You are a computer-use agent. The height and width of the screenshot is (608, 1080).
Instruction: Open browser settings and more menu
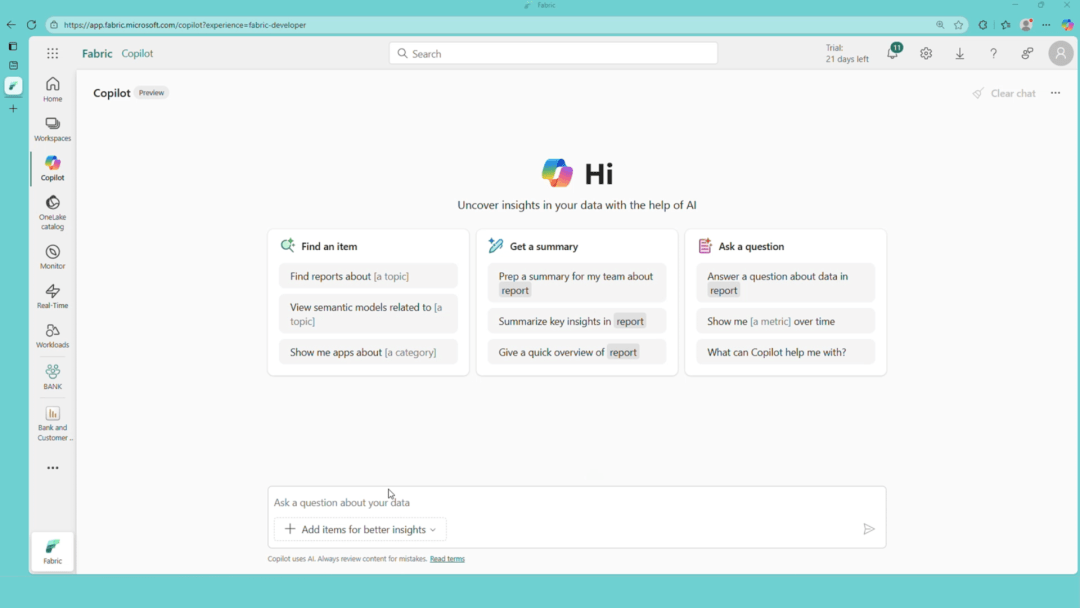click(1046, 25)
